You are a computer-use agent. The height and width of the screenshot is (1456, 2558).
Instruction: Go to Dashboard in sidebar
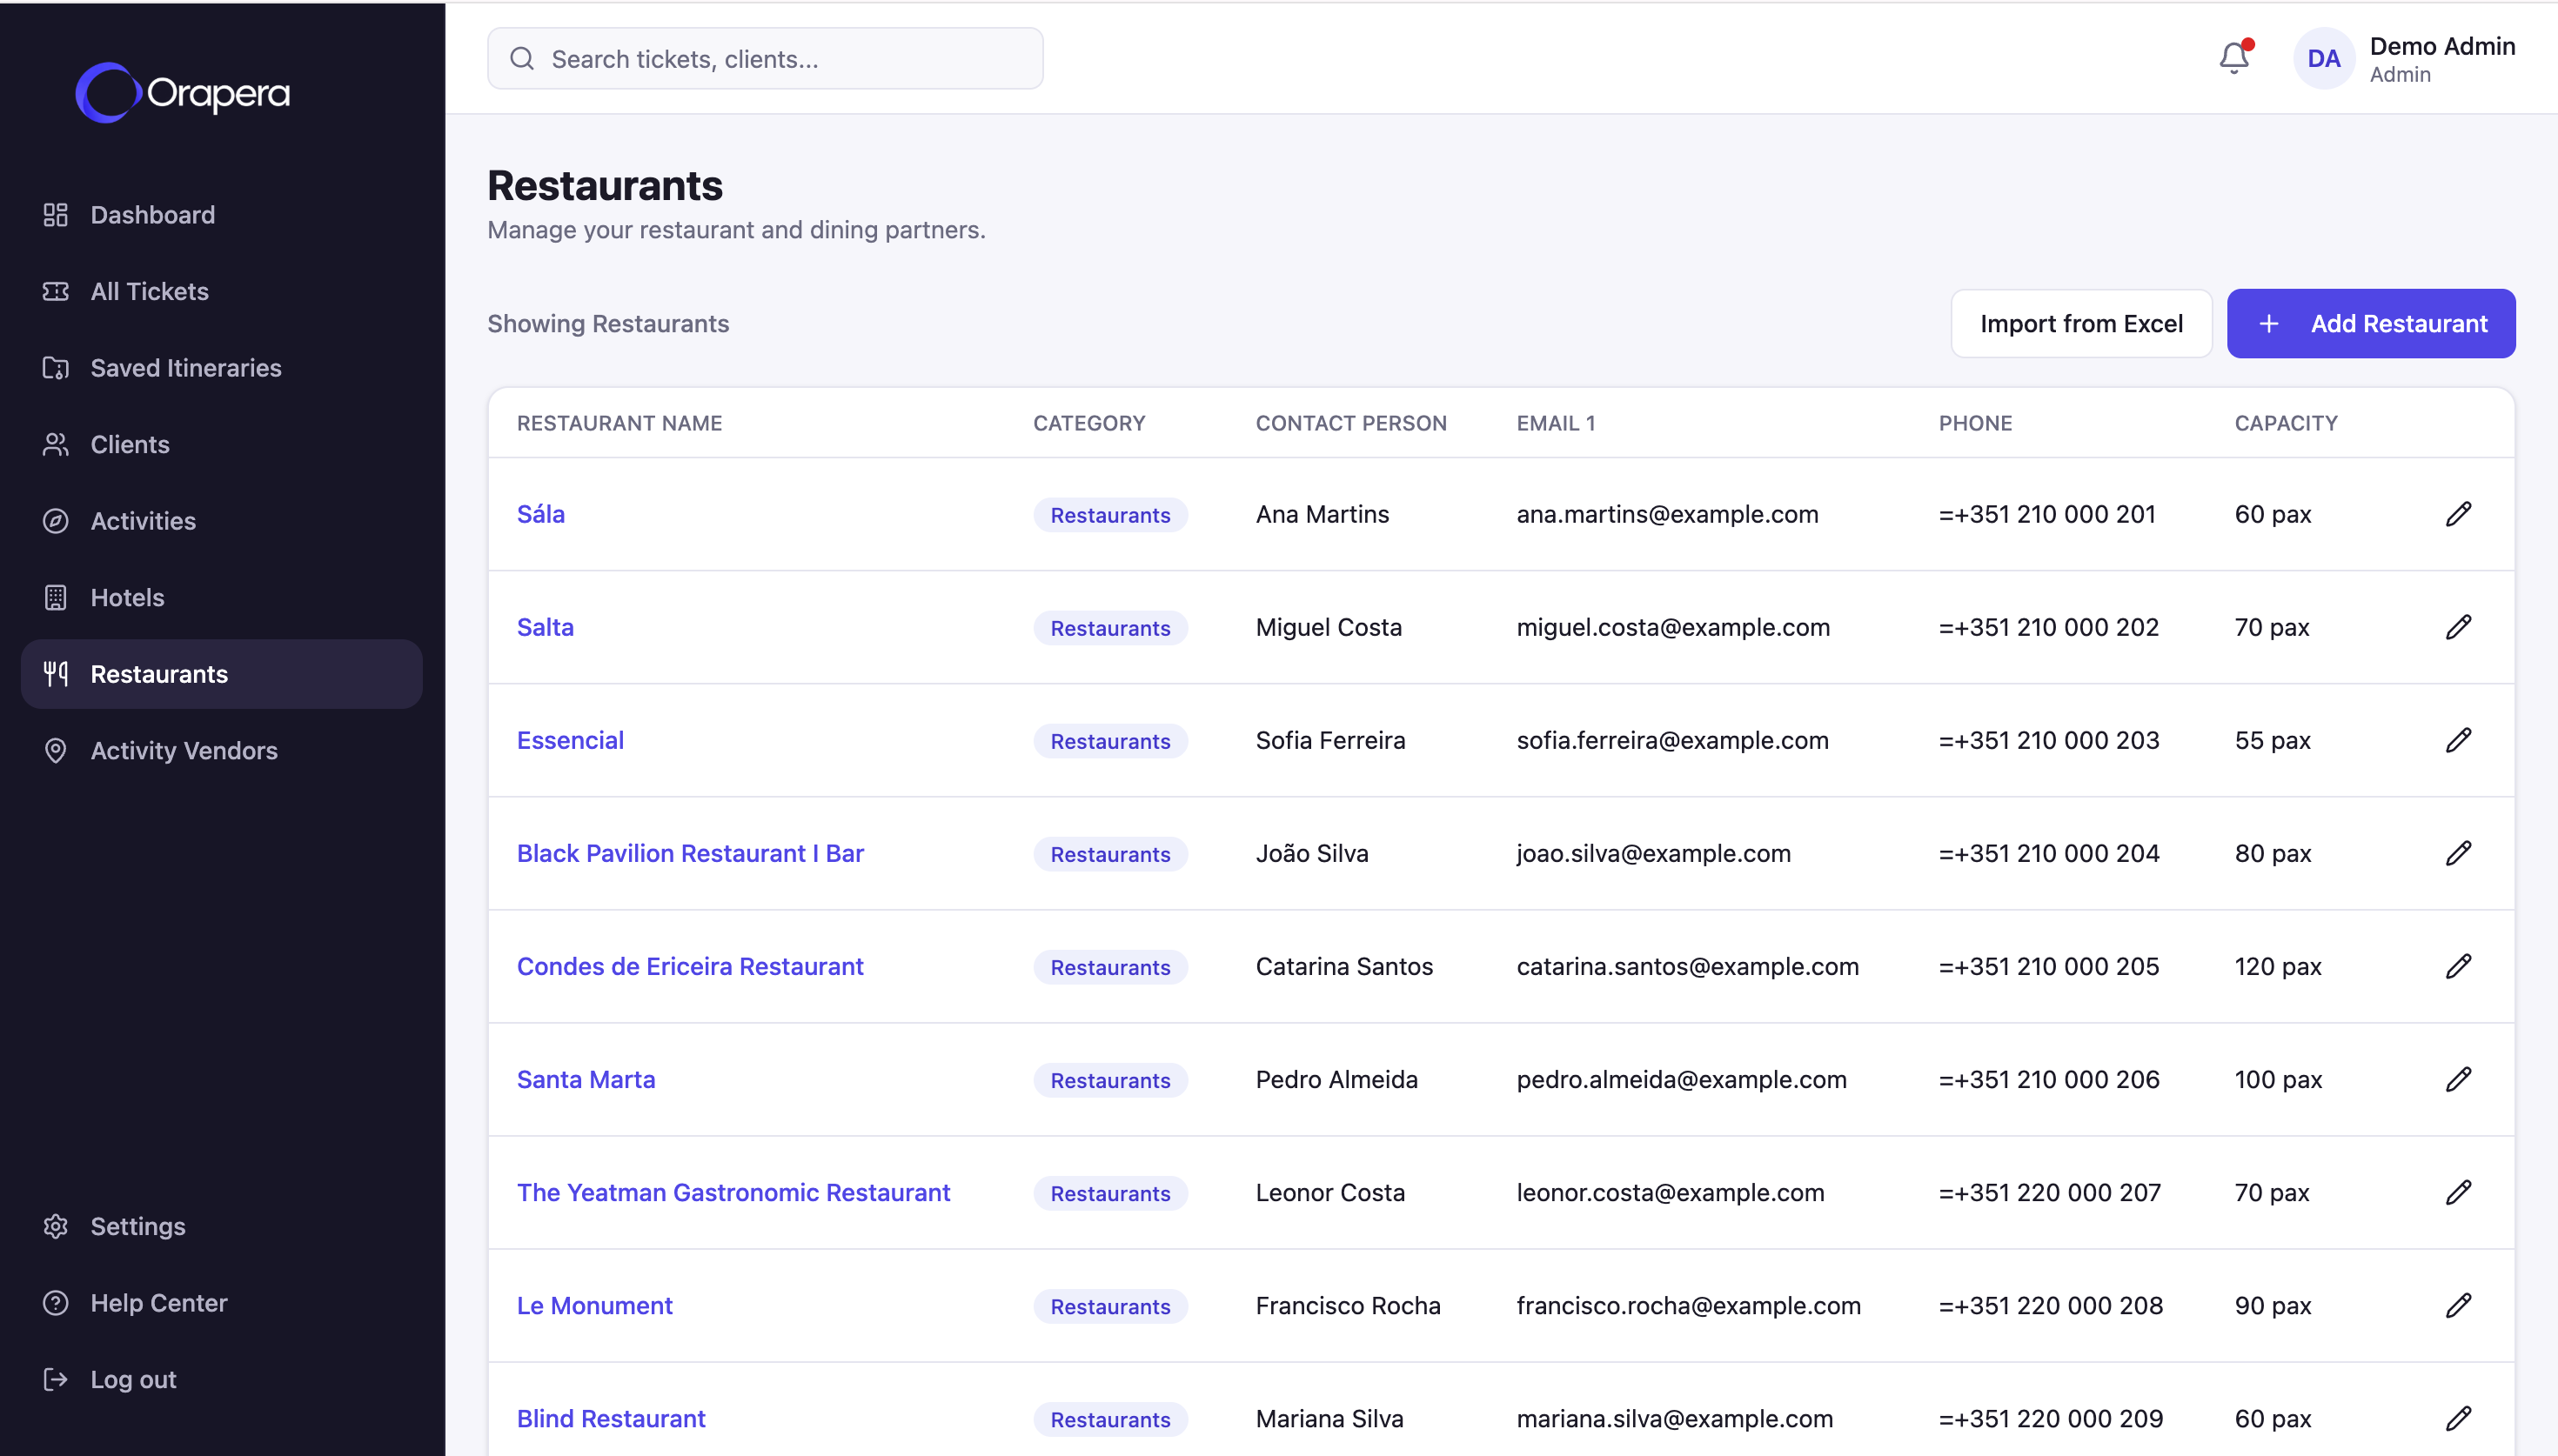[x=221, y=215]
